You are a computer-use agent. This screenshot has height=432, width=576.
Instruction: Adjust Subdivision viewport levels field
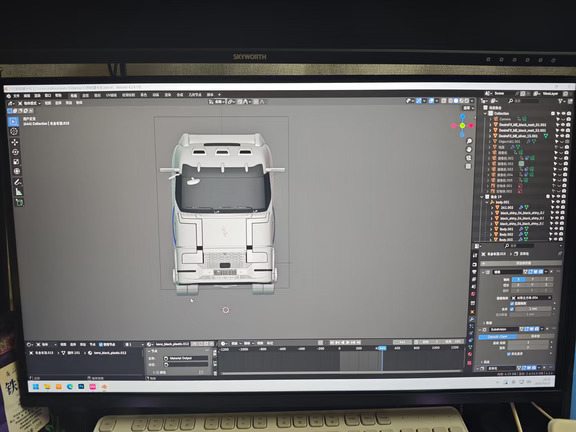(528, 342)
